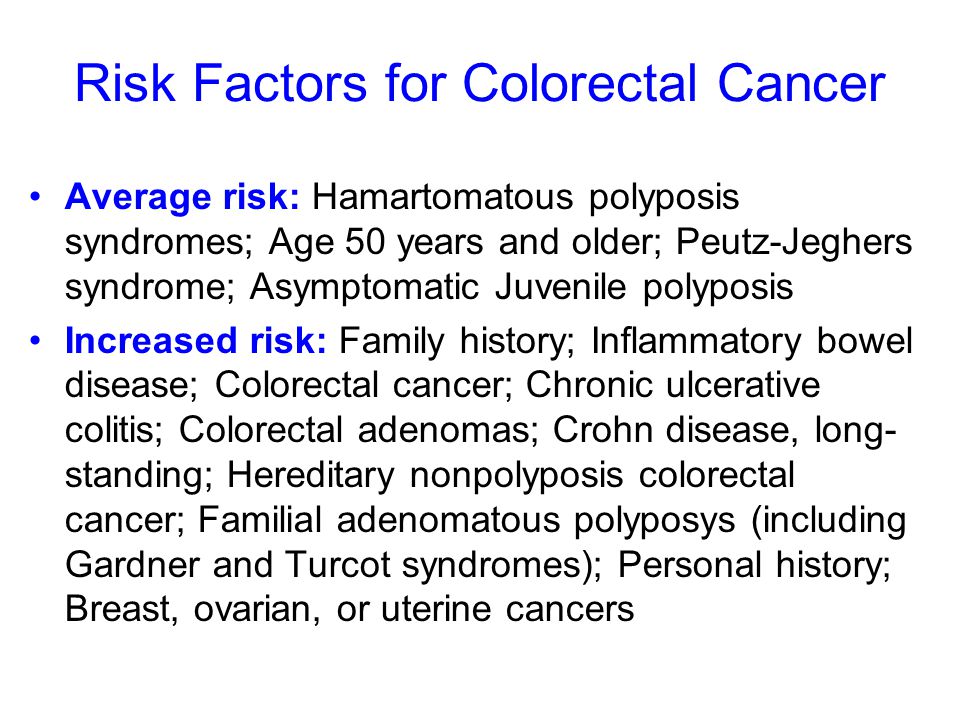Click the text 'Asymptomatic Juvenile polyposis'

[522, 288]
